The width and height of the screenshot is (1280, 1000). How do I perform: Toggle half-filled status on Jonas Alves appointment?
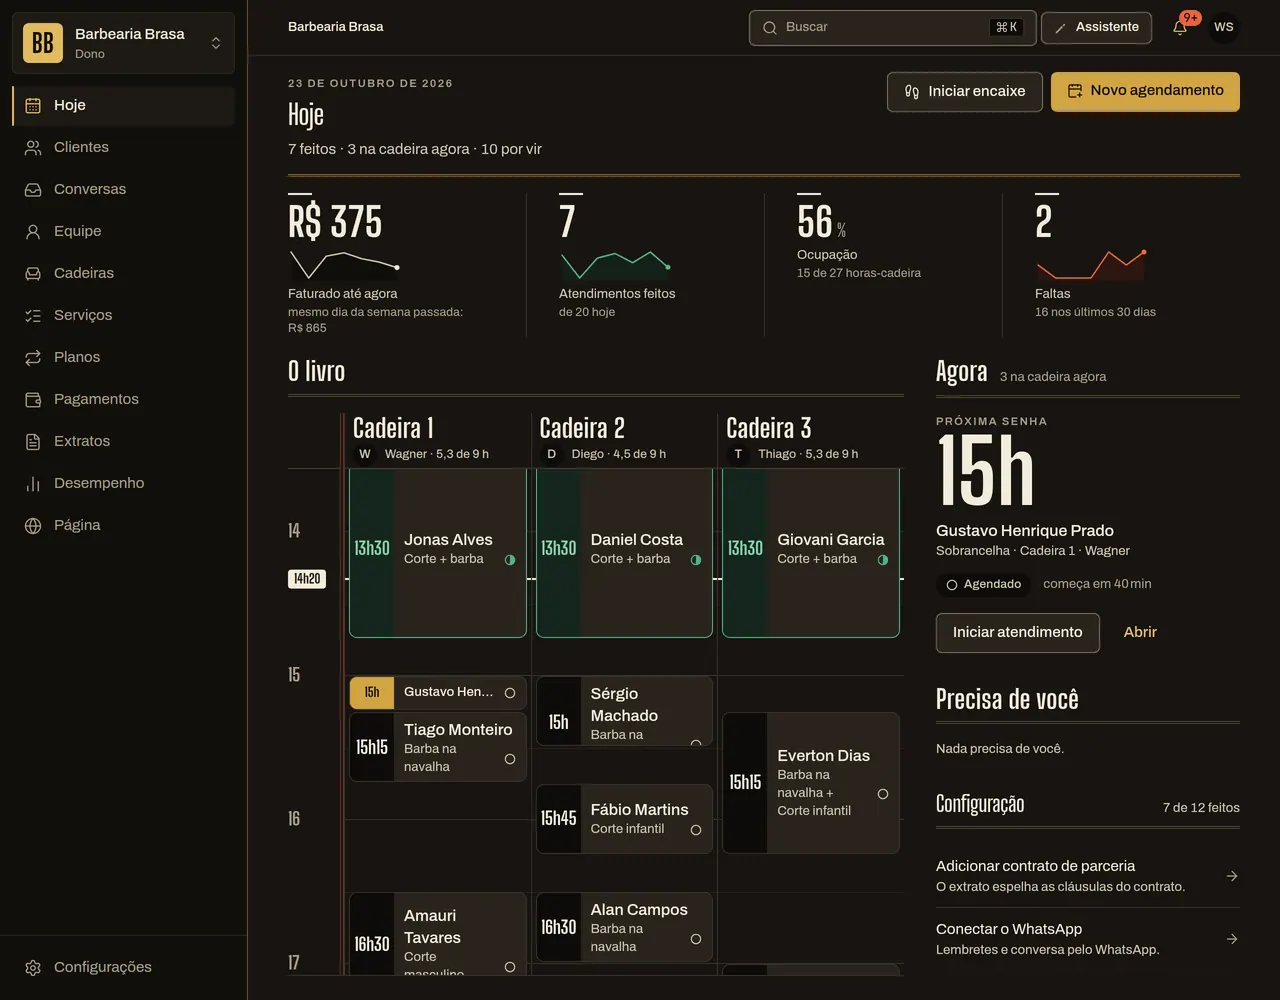coord(510,560)
